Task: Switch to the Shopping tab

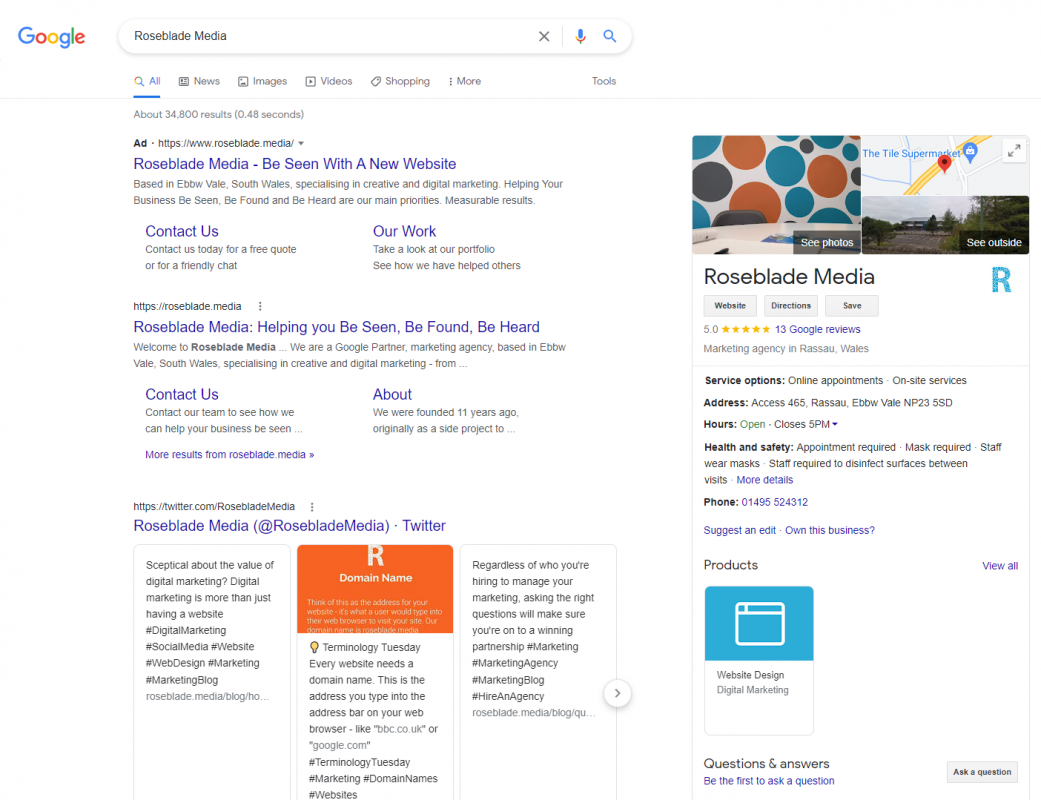Action: [400, 81]
